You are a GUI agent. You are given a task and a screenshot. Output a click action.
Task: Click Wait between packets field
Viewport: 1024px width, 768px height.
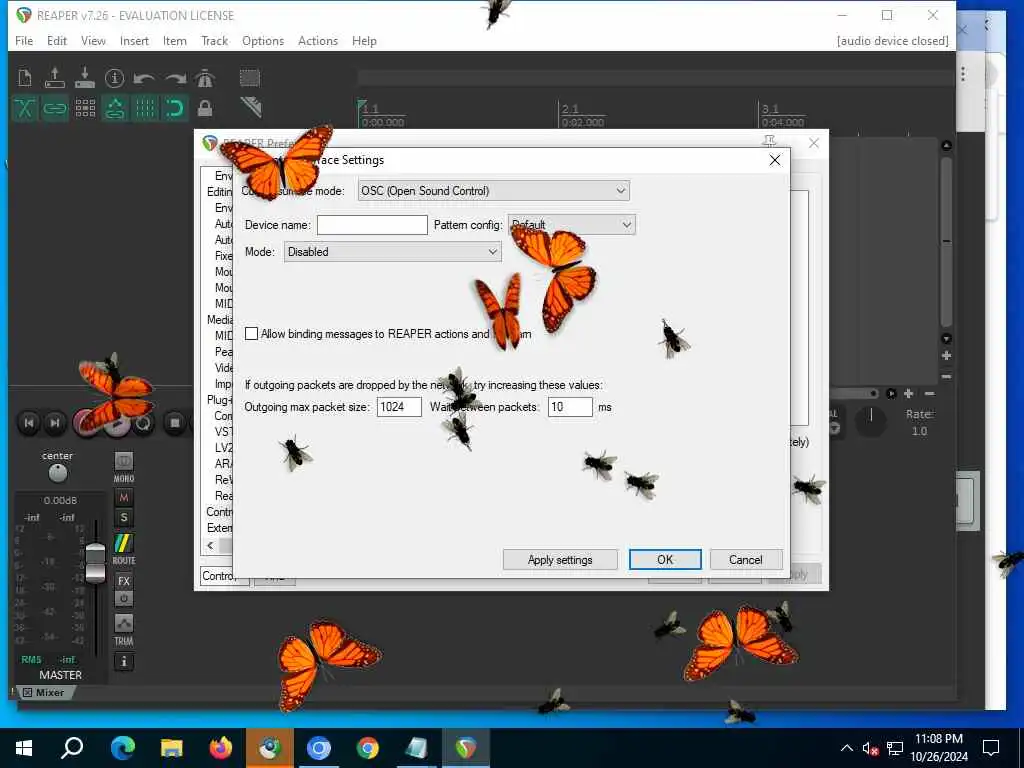point(570,407)
